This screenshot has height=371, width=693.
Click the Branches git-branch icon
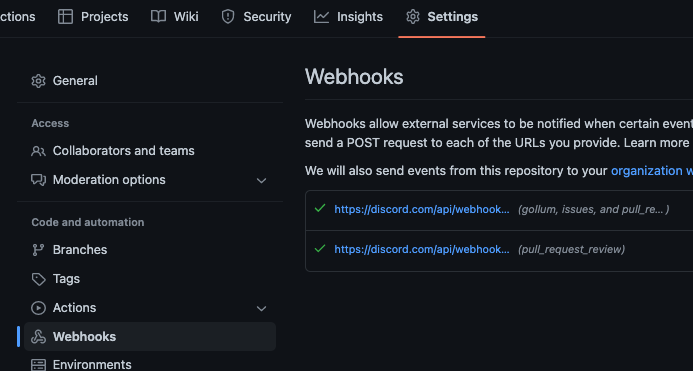pyautogui.click(x=38, y=250)
